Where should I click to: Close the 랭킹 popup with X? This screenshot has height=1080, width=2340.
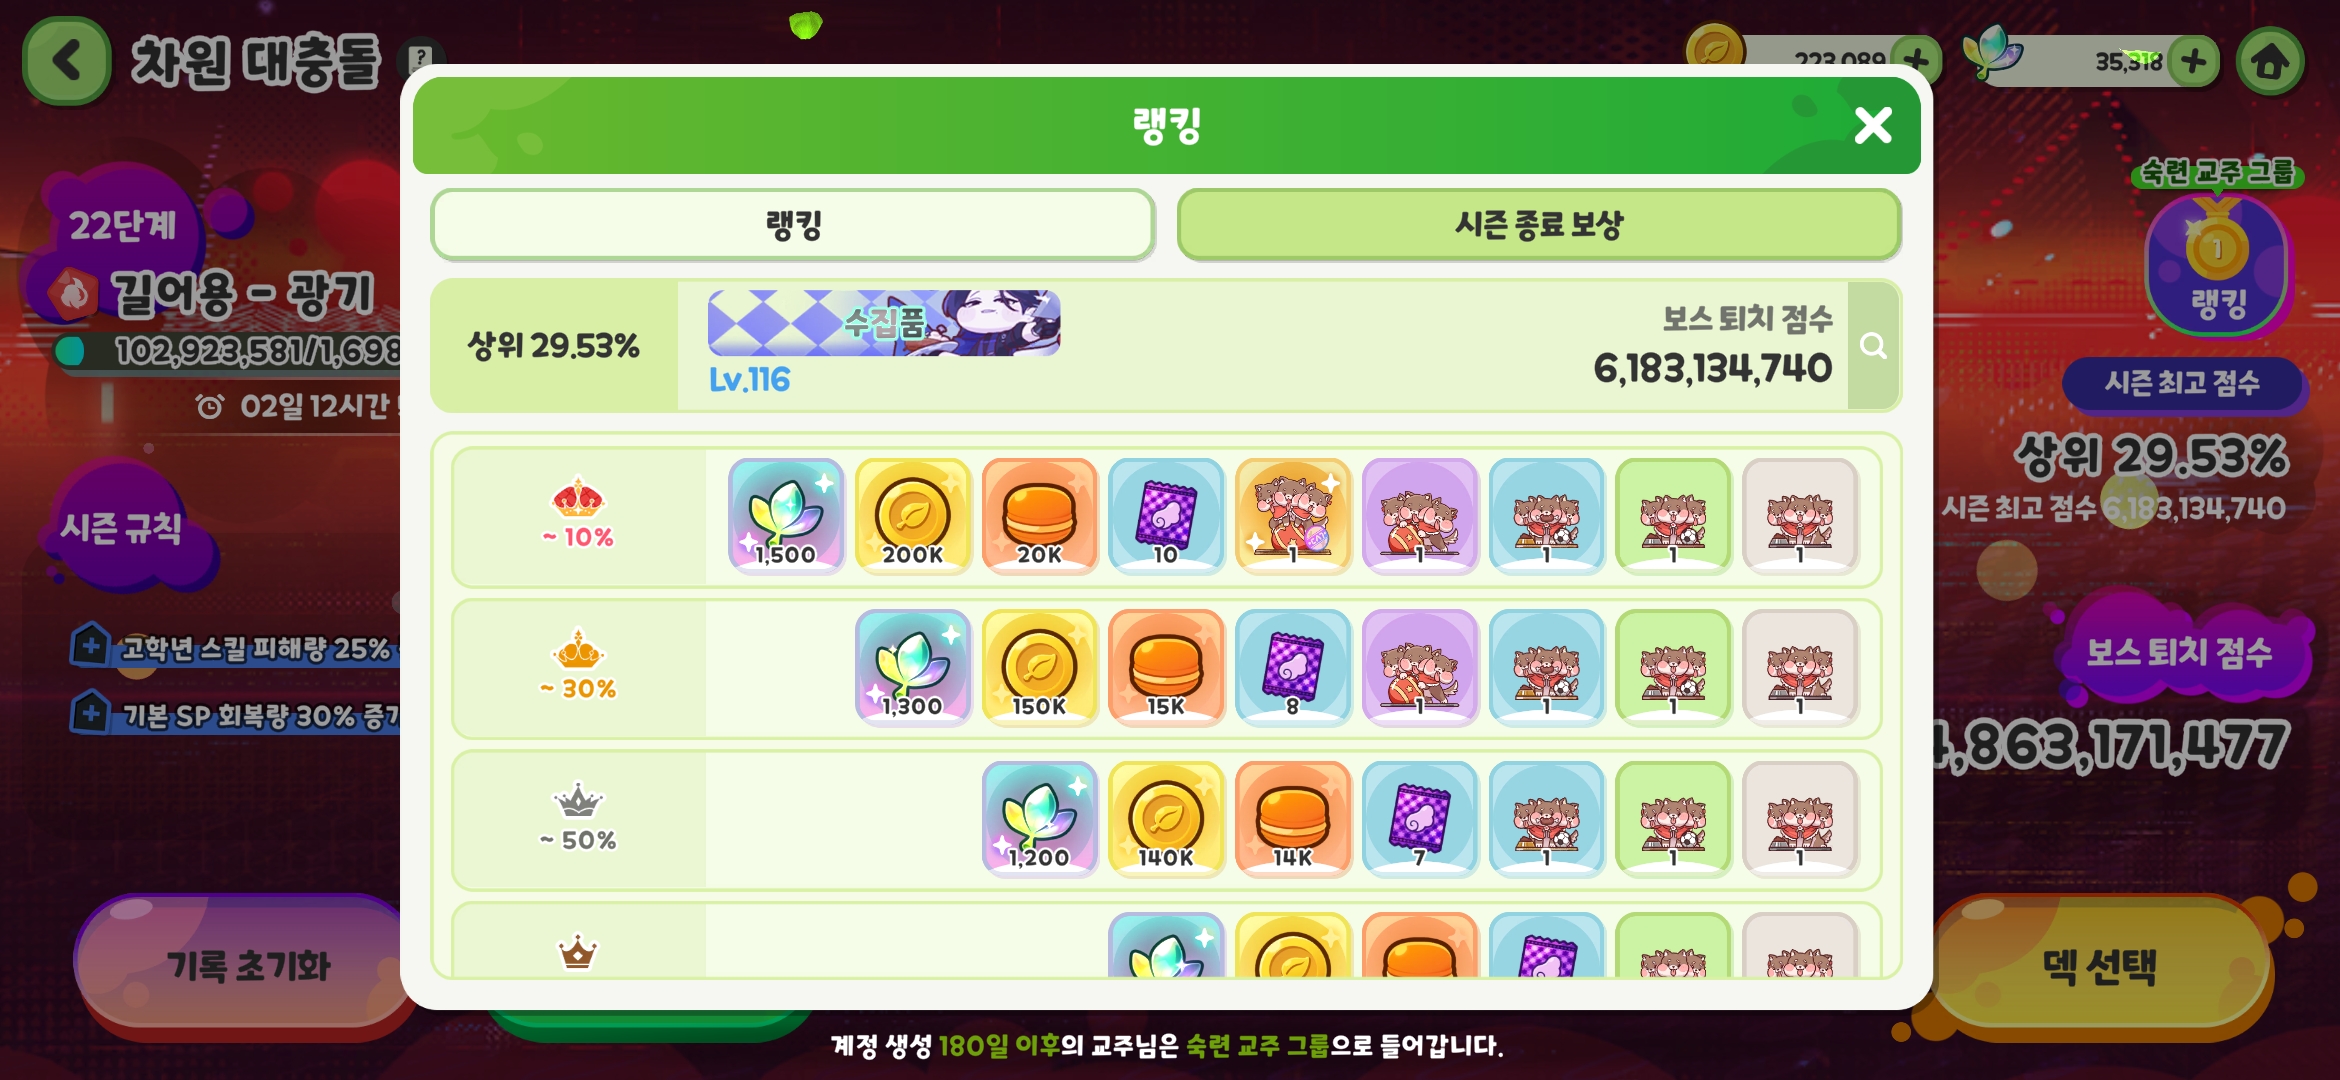tap(1873, 126)
